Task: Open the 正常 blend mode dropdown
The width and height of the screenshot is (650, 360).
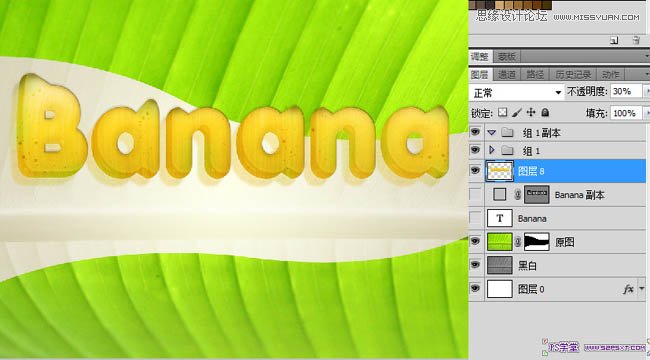Action: (517, 92)
